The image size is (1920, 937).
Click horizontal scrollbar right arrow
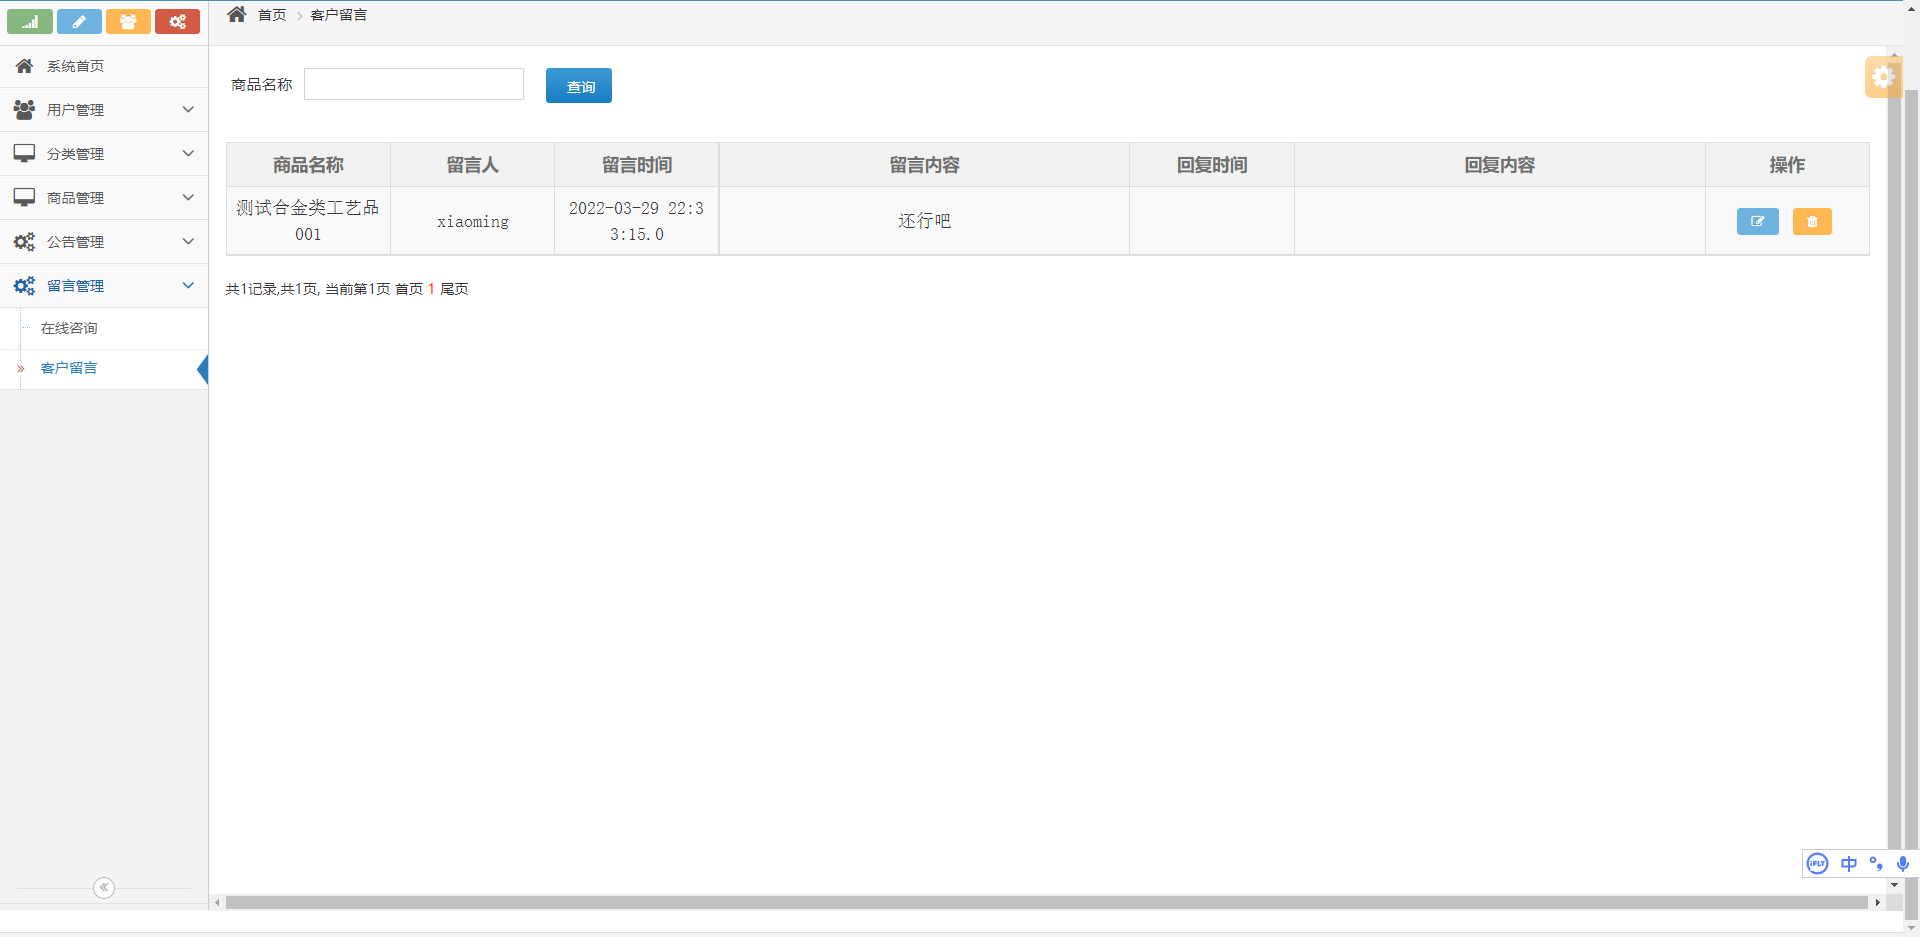pyautogui.click(x=1877, y=902)
